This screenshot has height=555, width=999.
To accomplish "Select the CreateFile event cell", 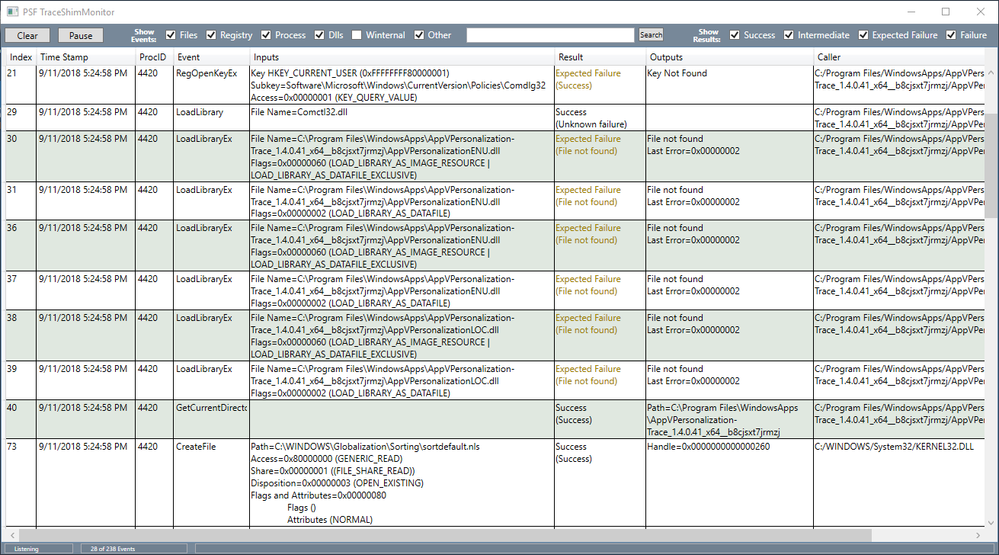I will coord(211,483).
